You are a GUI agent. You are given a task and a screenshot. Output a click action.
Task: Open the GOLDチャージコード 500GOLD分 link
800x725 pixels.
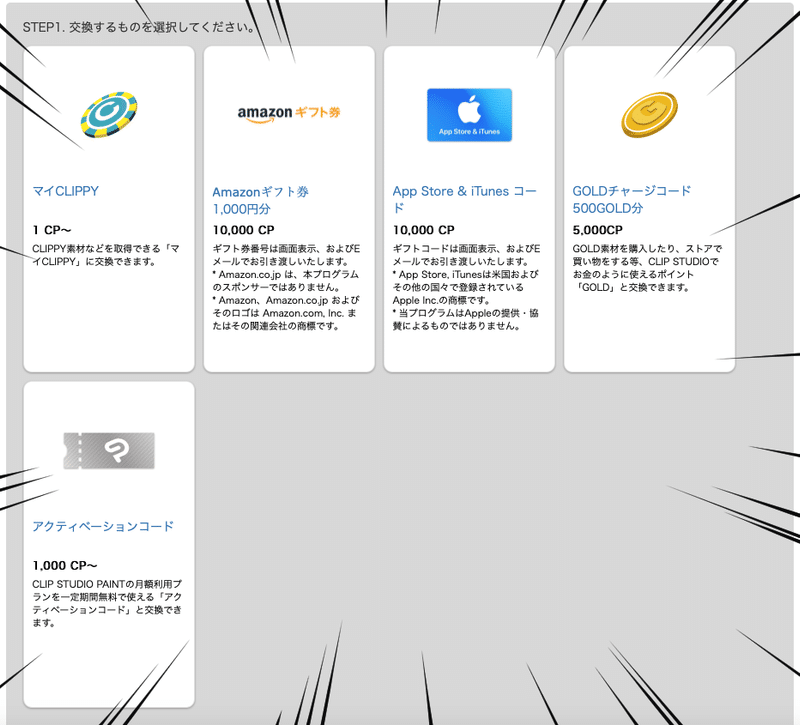632,199
